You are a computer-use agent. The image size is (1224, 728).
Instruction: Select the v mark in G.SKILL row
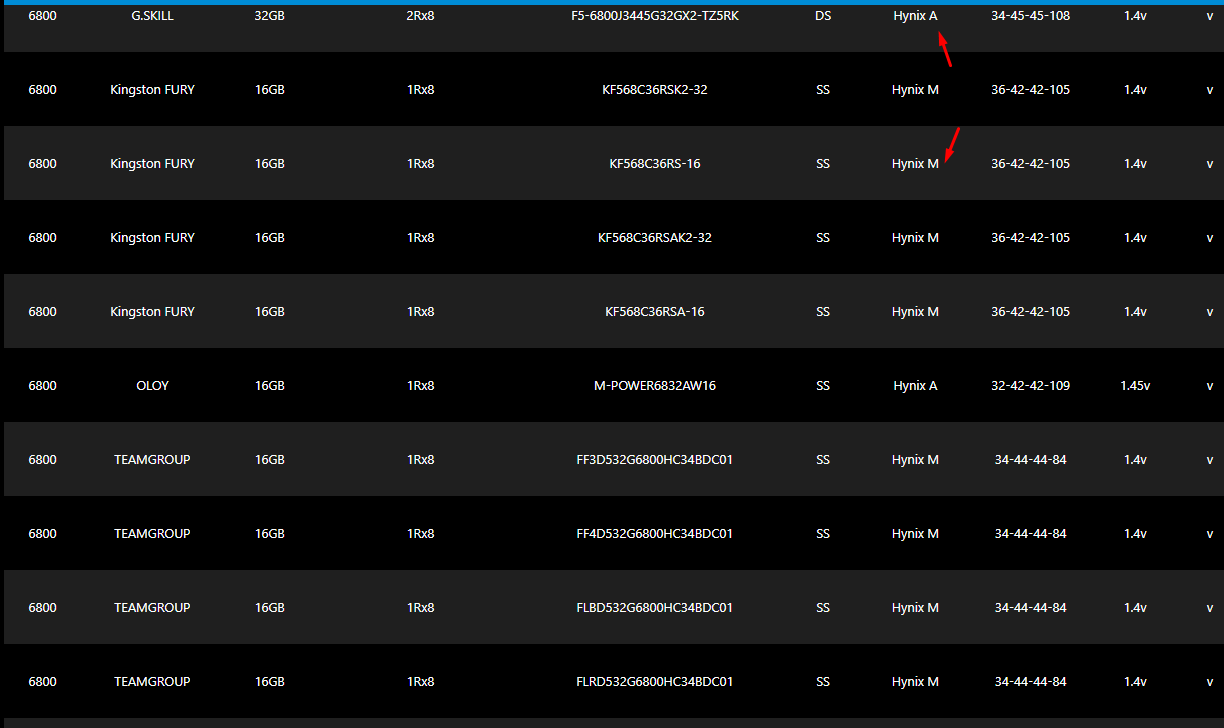1209,16
